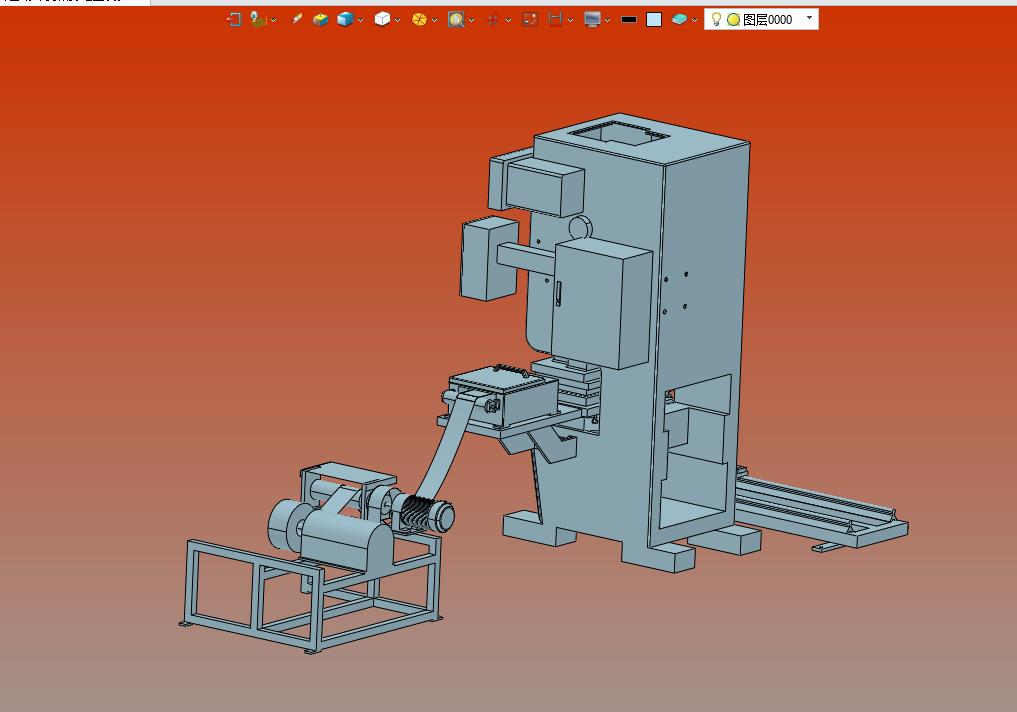Click the light blue fill color swatch

pyautogui.click(x=654, y=19)
